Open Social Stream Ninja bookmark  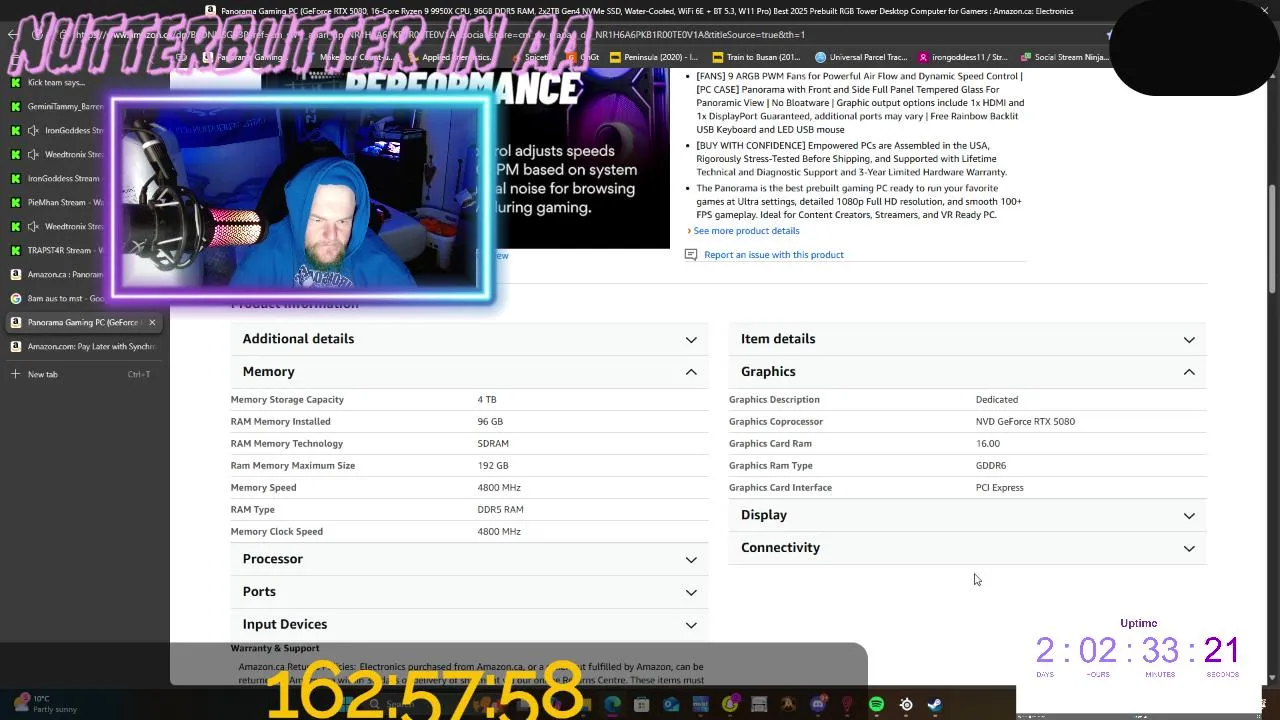[x=1065, y=57]
